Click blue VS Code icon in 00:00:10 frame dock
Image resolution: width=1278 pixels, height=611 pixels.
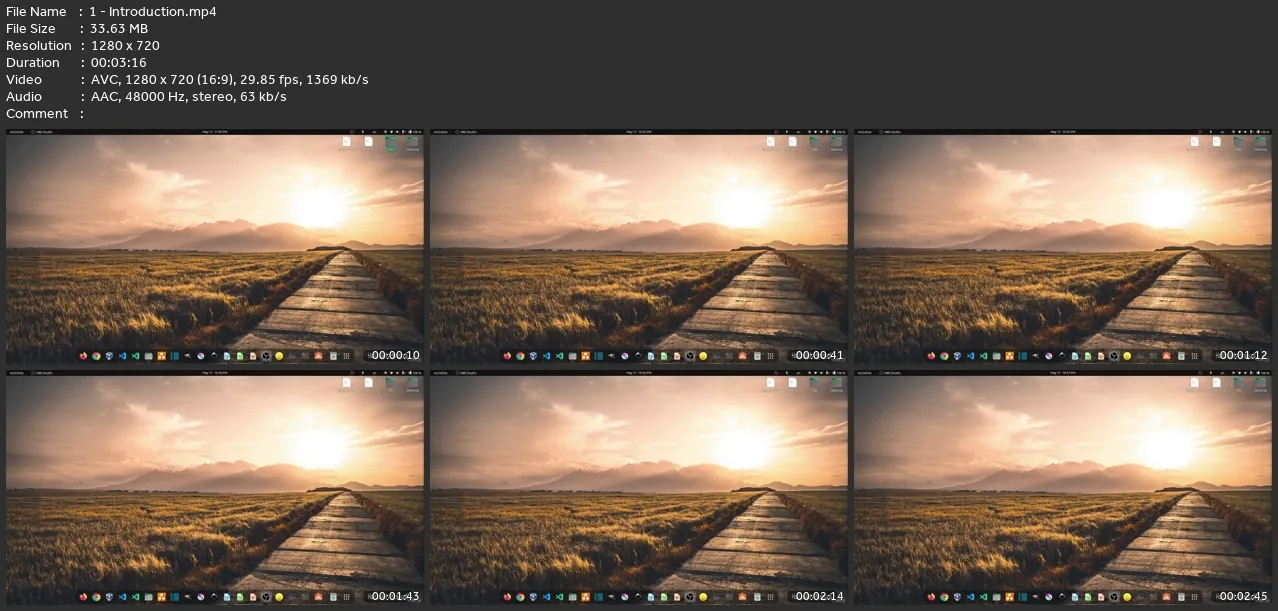pos(122,355)
